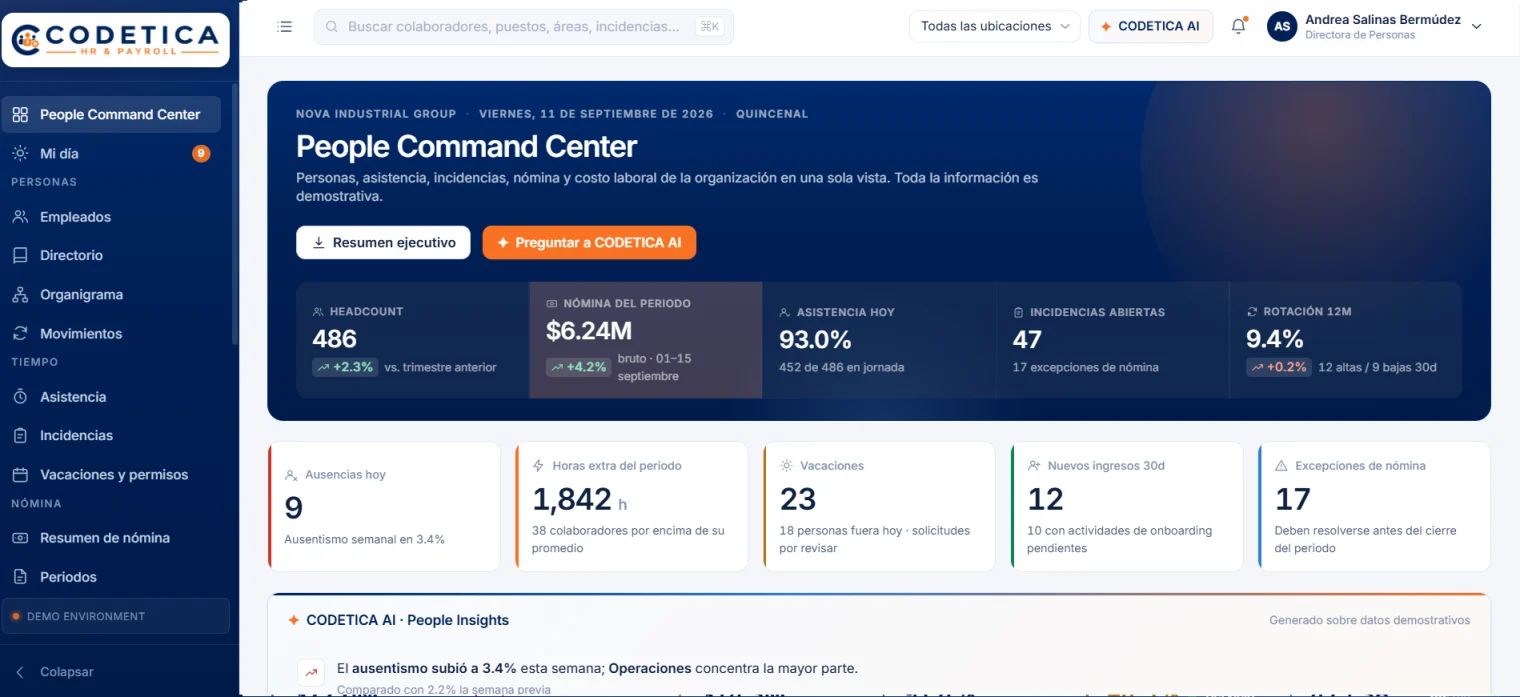
Task: Go to Mi día
Action: coord(111,154)
